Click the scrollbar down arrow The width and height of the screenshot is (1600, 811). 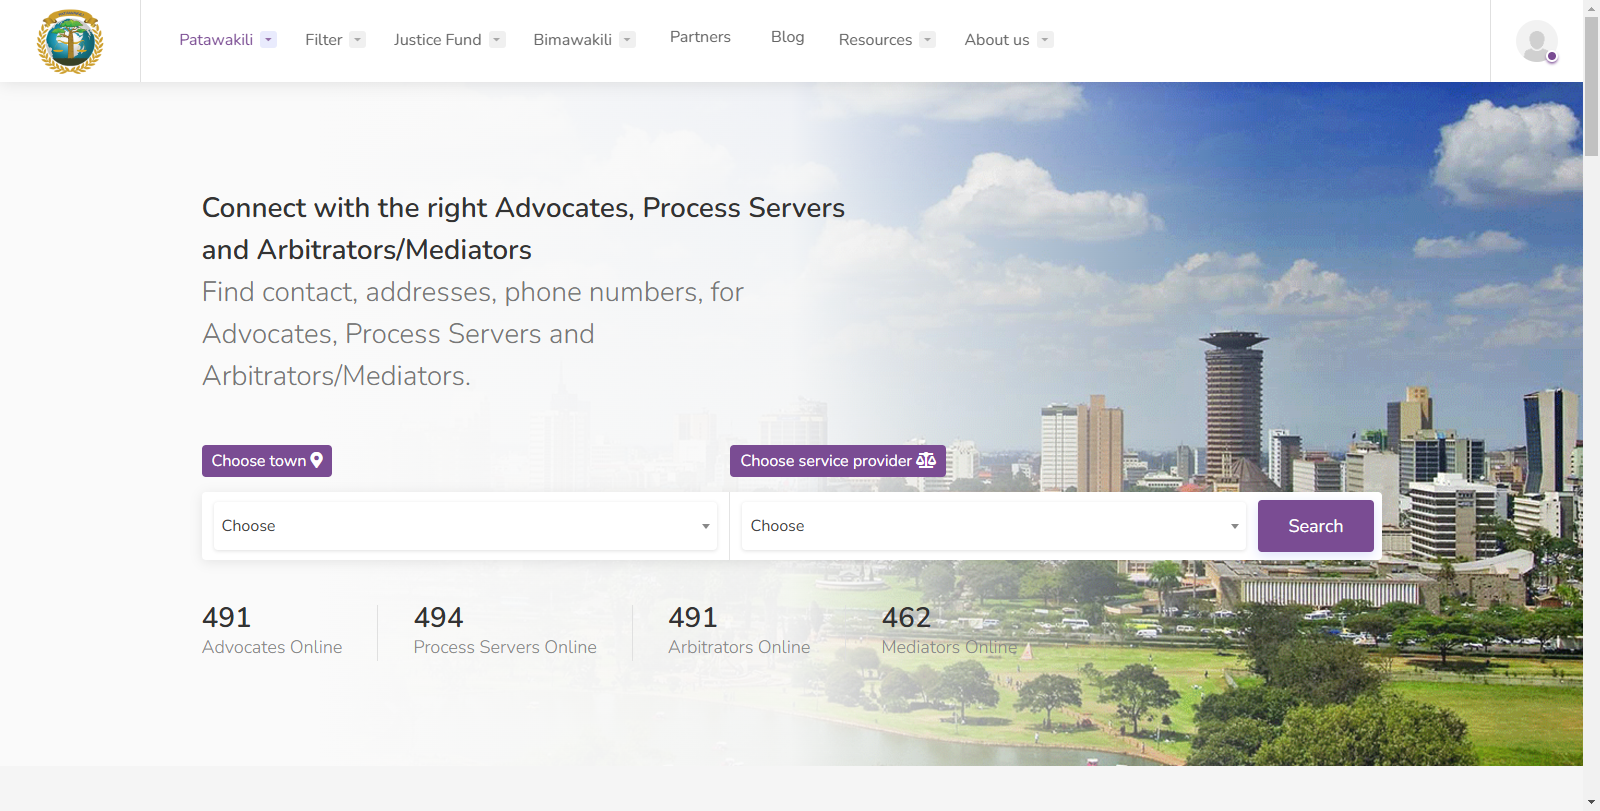point(1591,802)
